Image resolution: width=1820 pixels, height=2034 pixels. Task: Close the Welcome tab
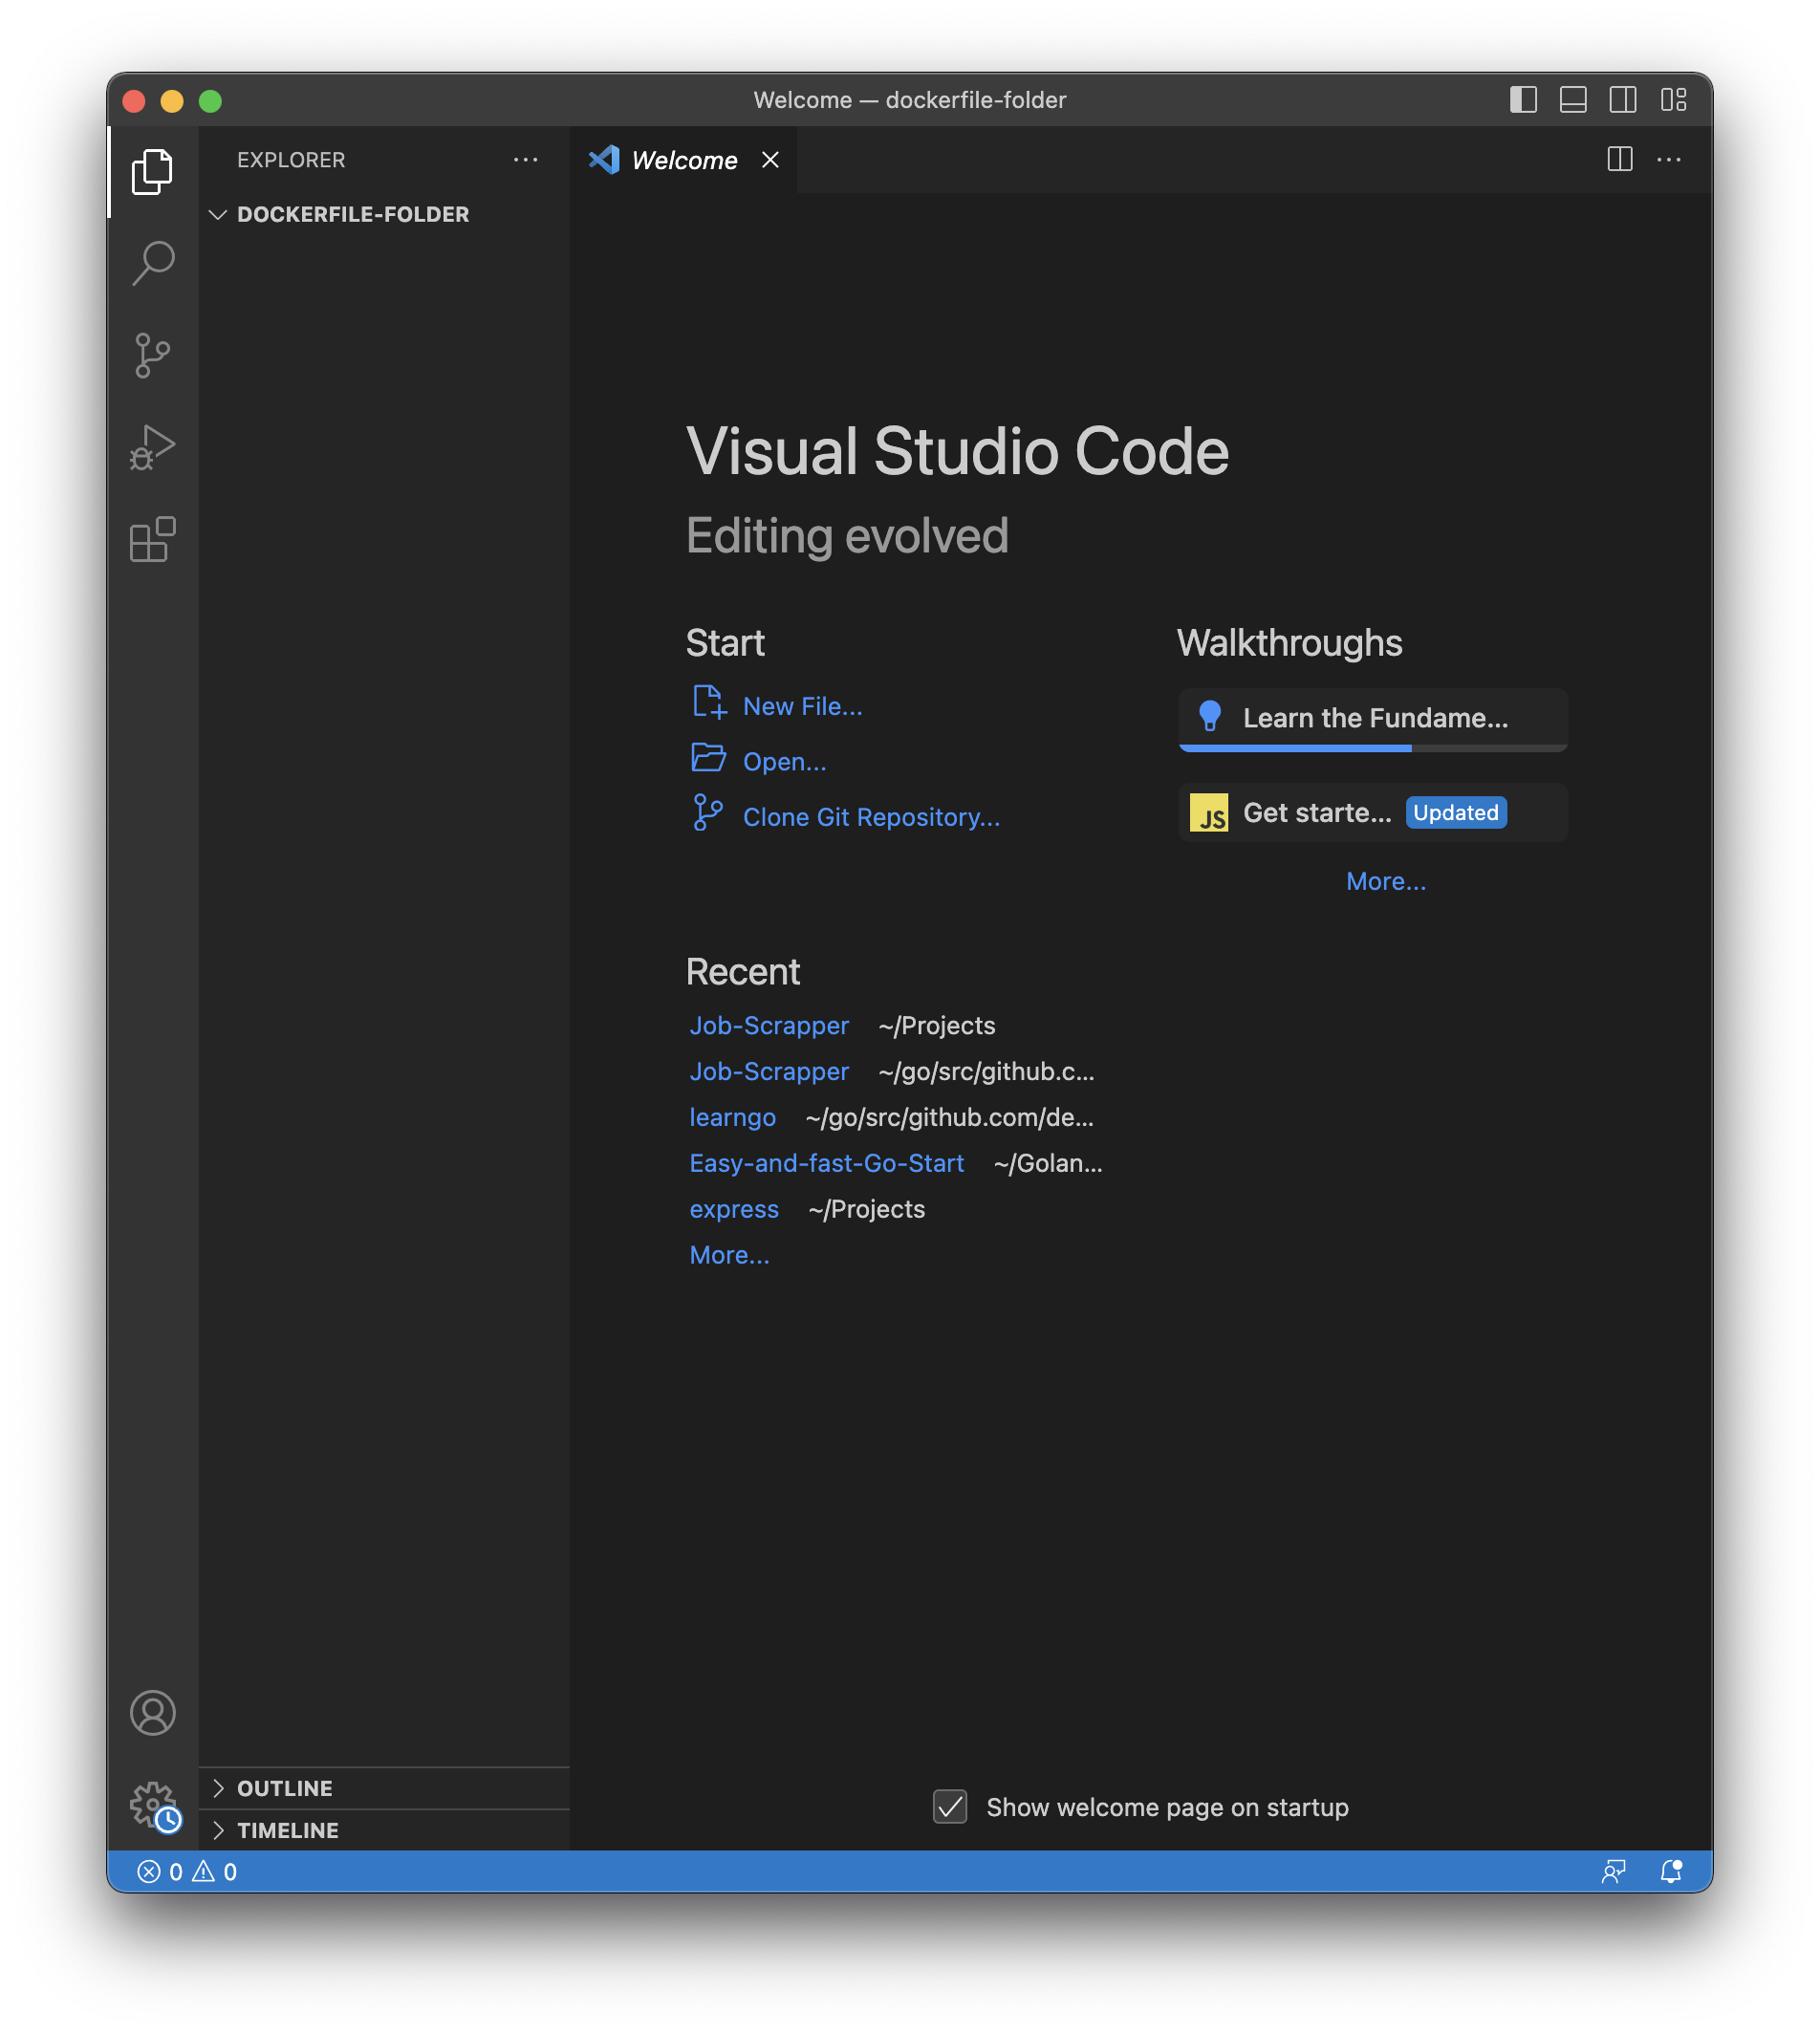tap(770, 160)
